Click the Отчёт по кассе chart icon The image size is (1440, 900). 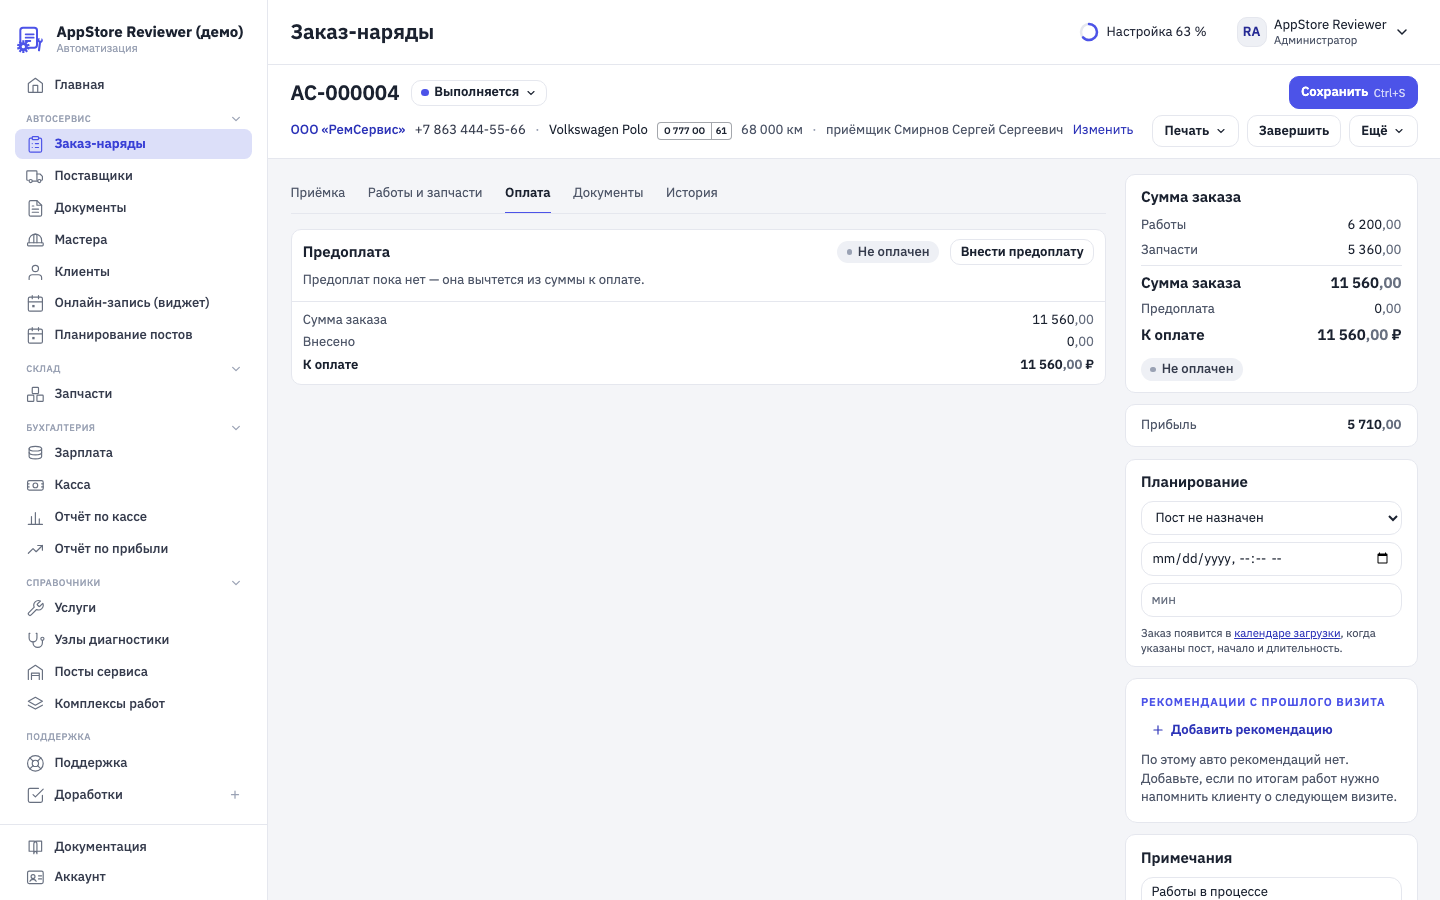pyautogui.click(x=35, y=517)
